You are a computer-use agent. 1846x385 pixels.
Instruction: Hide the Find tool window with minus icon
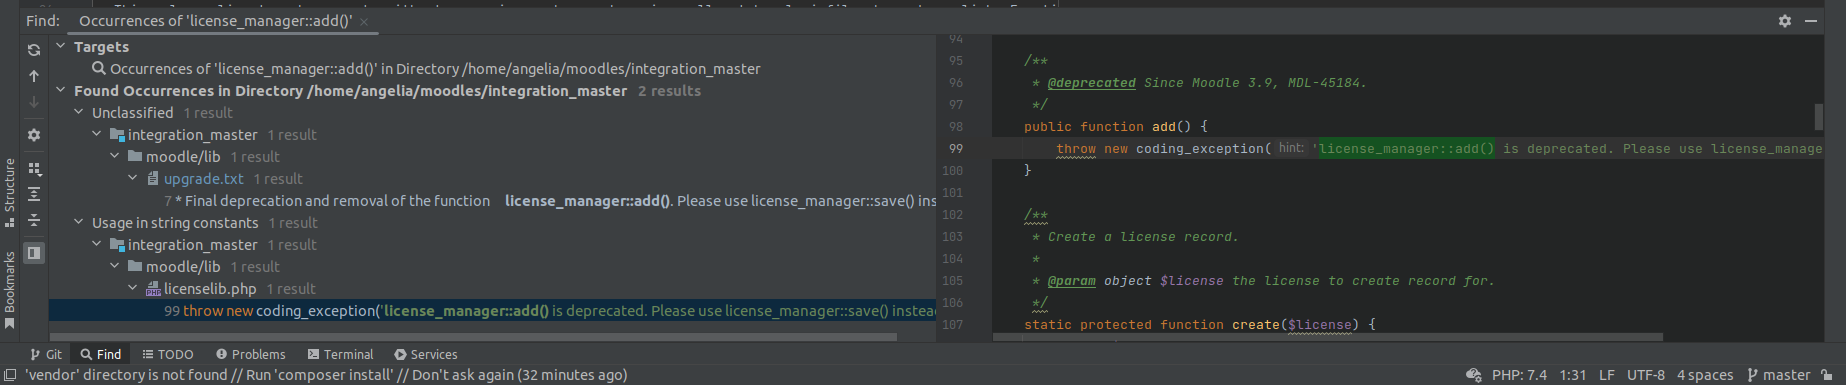point(1811,20)
